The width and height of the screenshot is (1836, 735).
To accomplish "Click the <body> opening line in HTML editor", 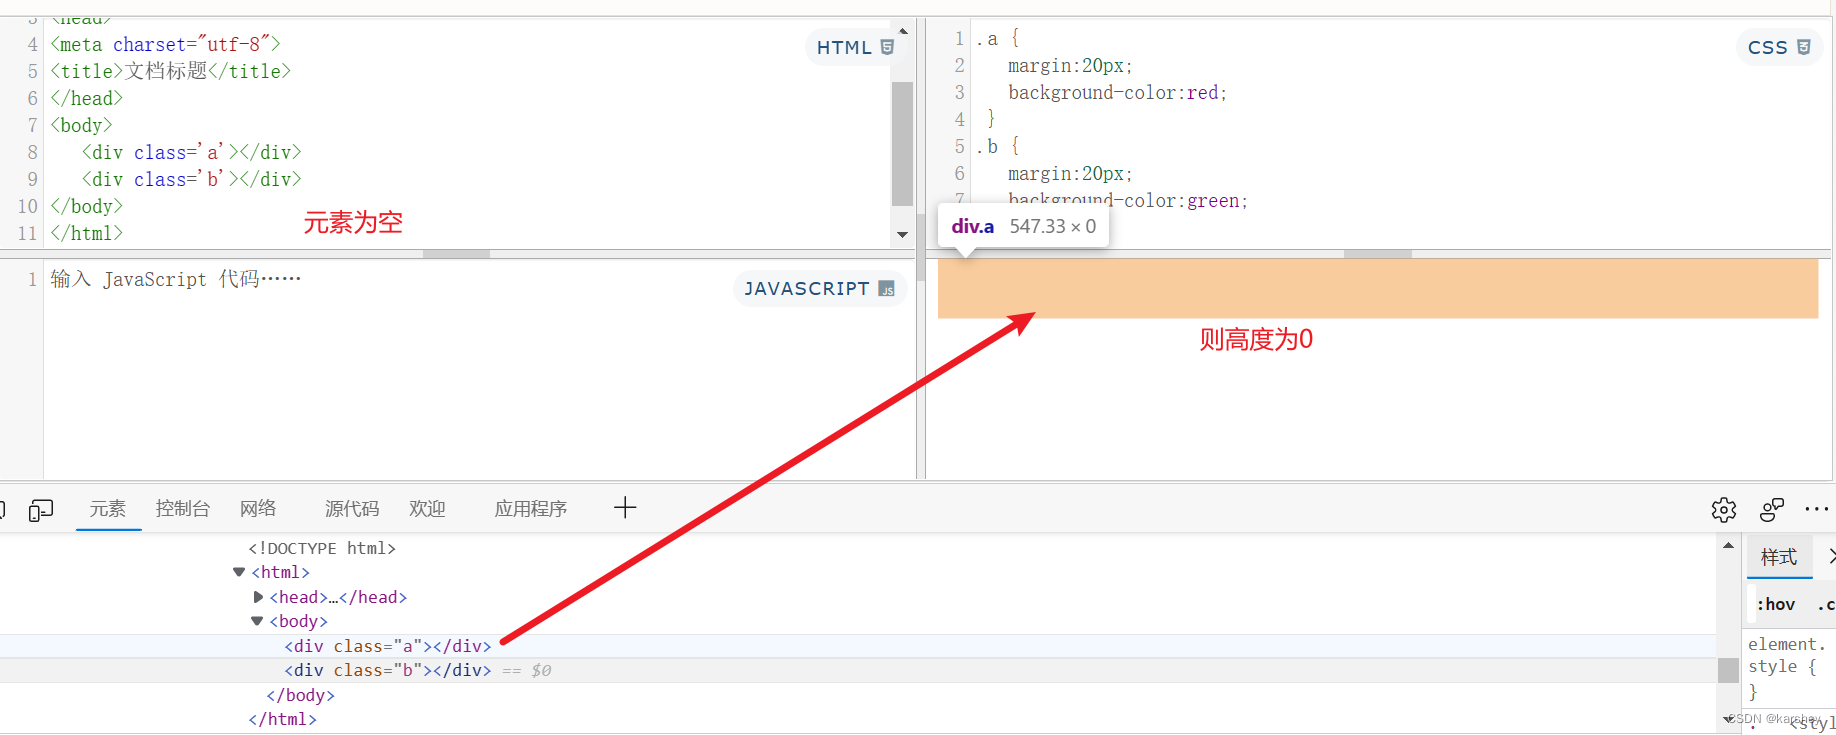I will [x=81, y=125].
